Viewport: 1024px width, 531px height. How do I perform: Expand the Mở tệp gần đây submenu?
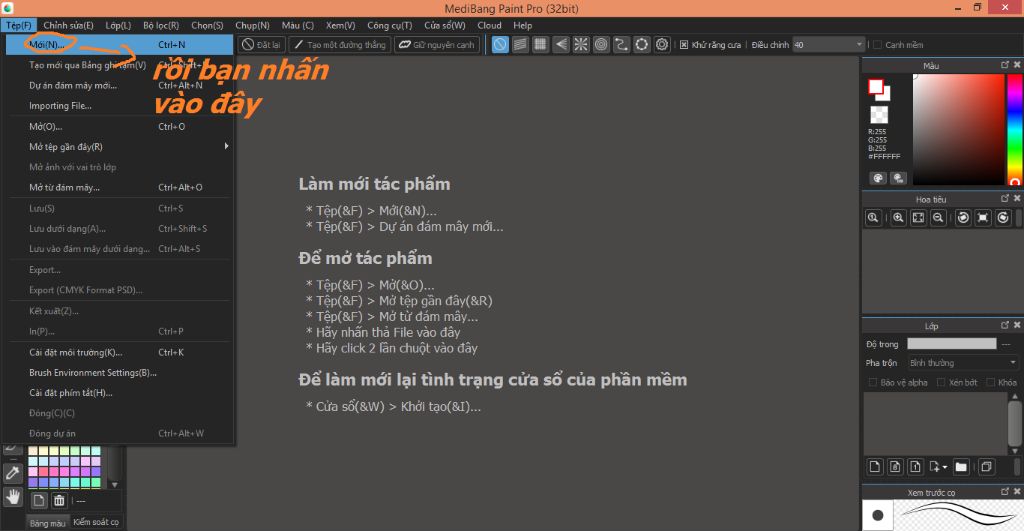click(120, 146)
